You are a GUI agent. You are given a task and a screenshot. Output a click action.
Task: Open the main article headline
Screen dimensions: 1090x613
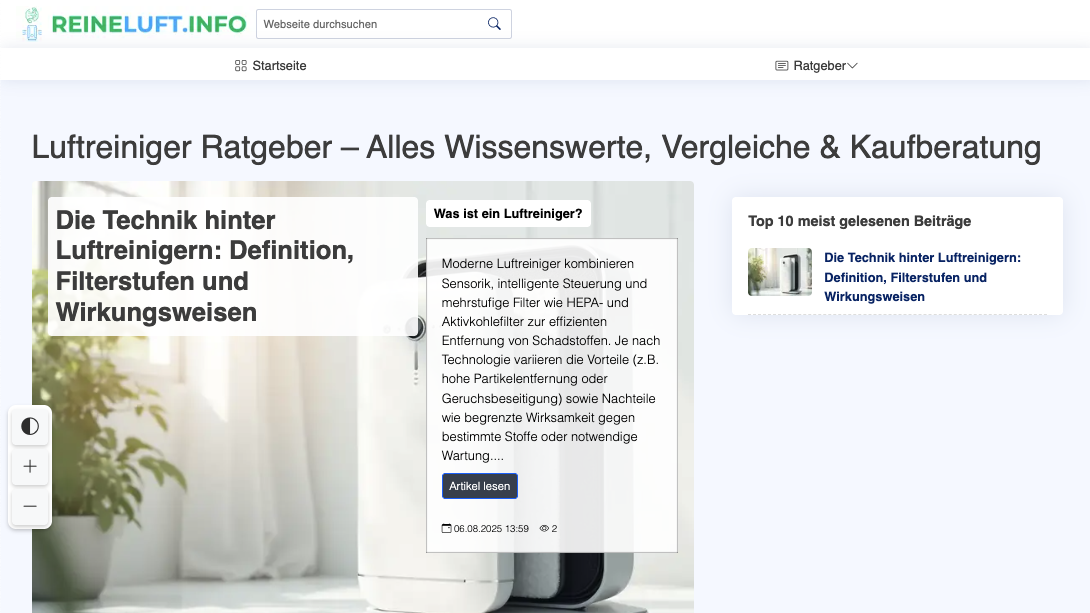point(205,266)
